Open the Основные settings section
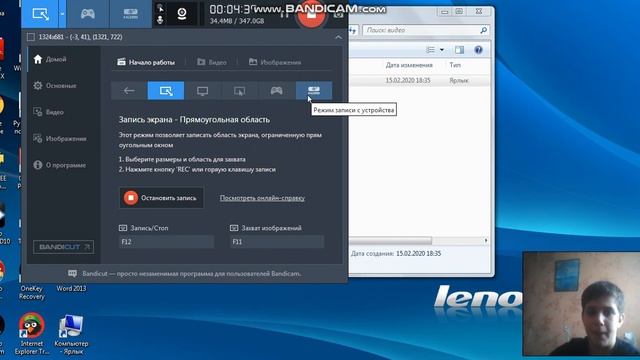The height and width of the screenshot is (360, 640). click(55, 86)
